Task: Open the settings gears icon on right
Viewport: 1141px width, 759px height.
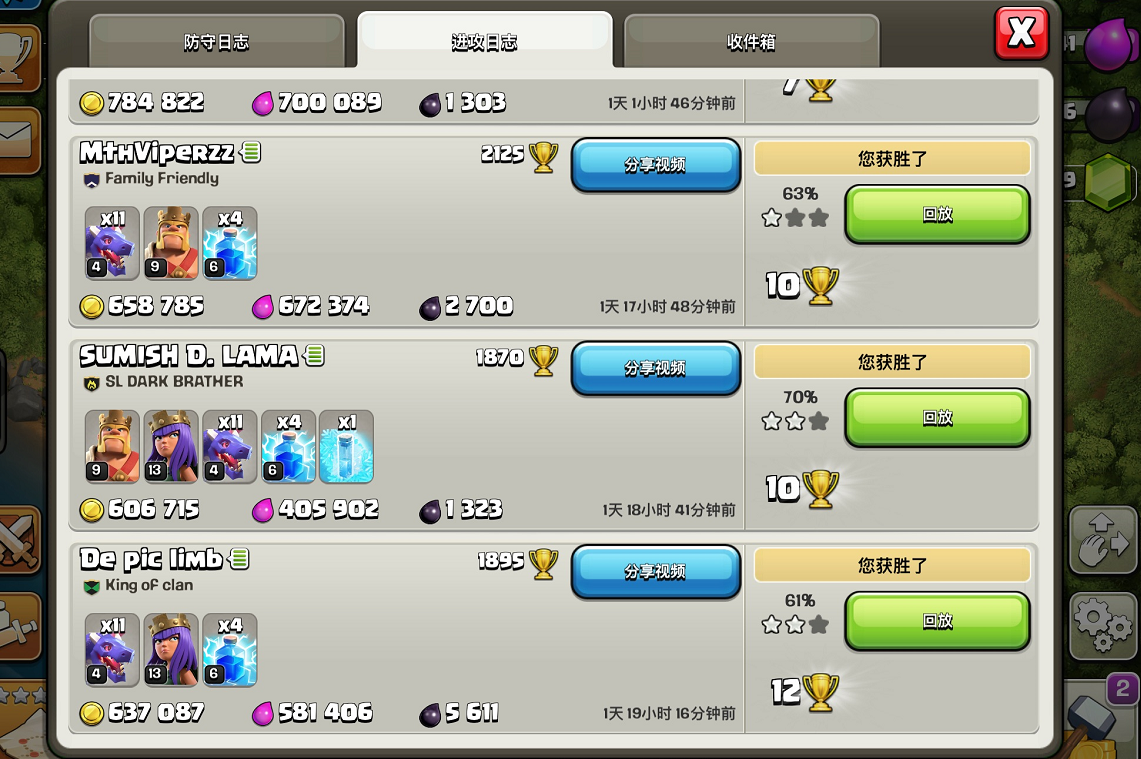Action: coord(1102,624)
